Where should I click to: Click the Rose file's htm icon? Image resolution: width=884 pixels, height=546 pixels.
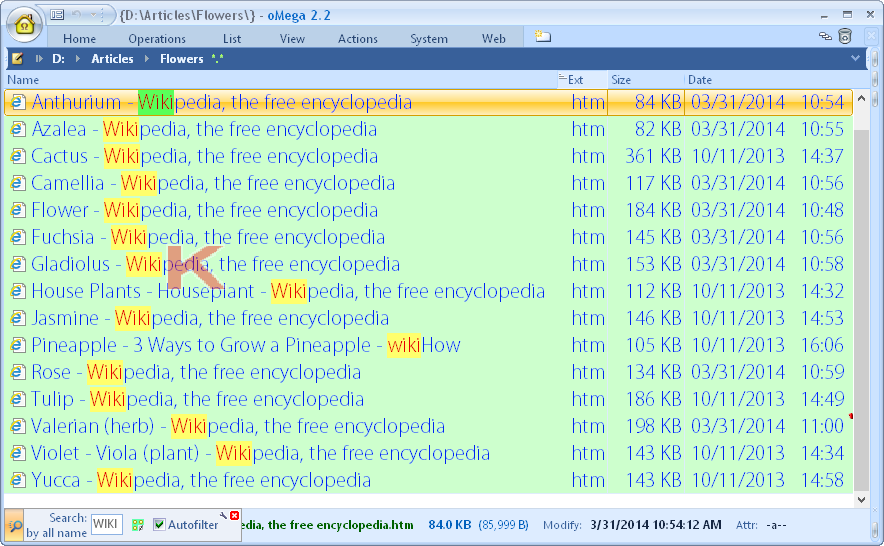(x=18, y=372)
